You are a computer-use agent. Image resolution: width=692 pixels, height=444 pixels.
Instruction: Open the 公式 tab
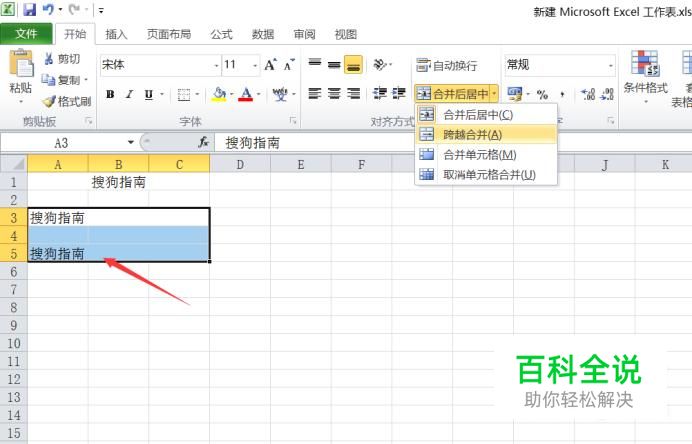(x=221, y=34)
